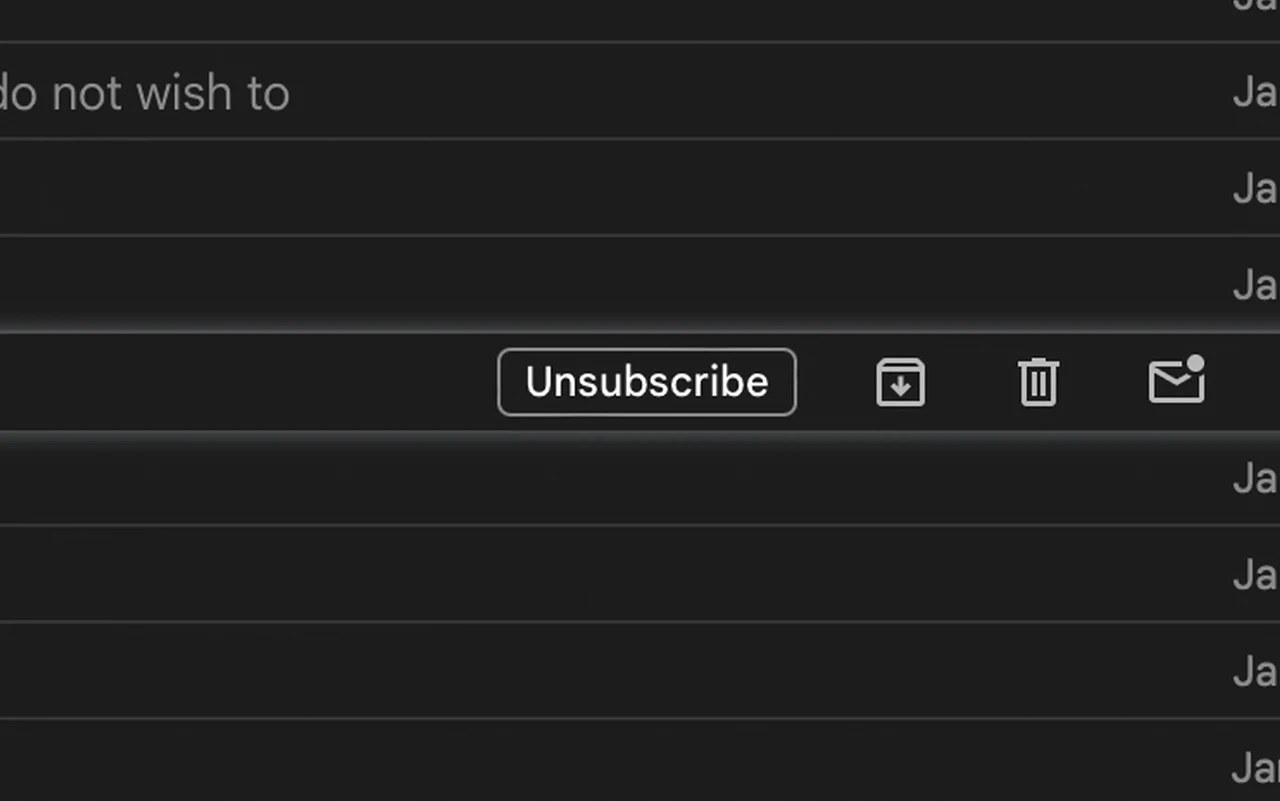Click the Unsubscribe button on hovered email
The image size is (1280, 801).
[x=647, y=382]
